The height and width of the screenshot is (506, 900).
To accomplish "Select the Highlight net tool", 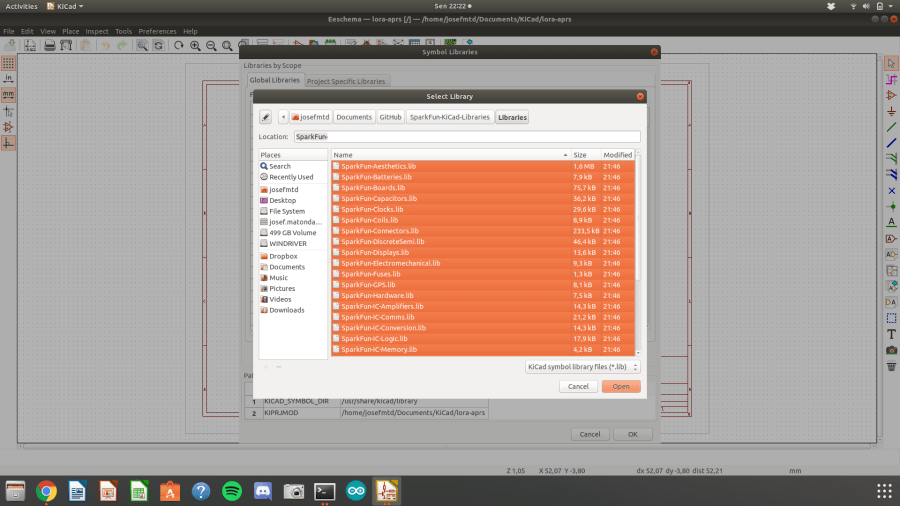I will click(x=891, y=79).
